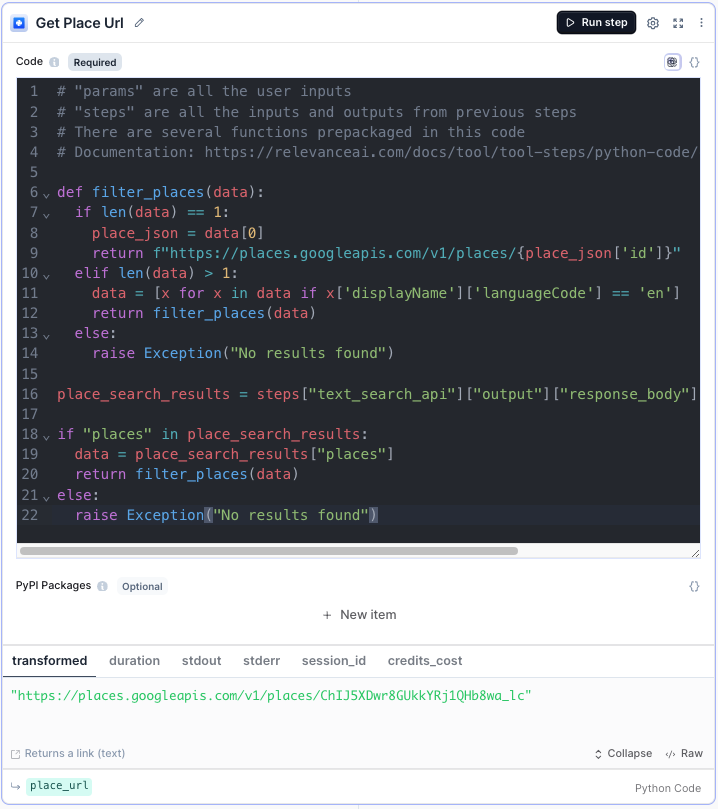Insert variable braces icon for PyPI Packages
This screenshot has height=809, width=718.
pos(694,586)
